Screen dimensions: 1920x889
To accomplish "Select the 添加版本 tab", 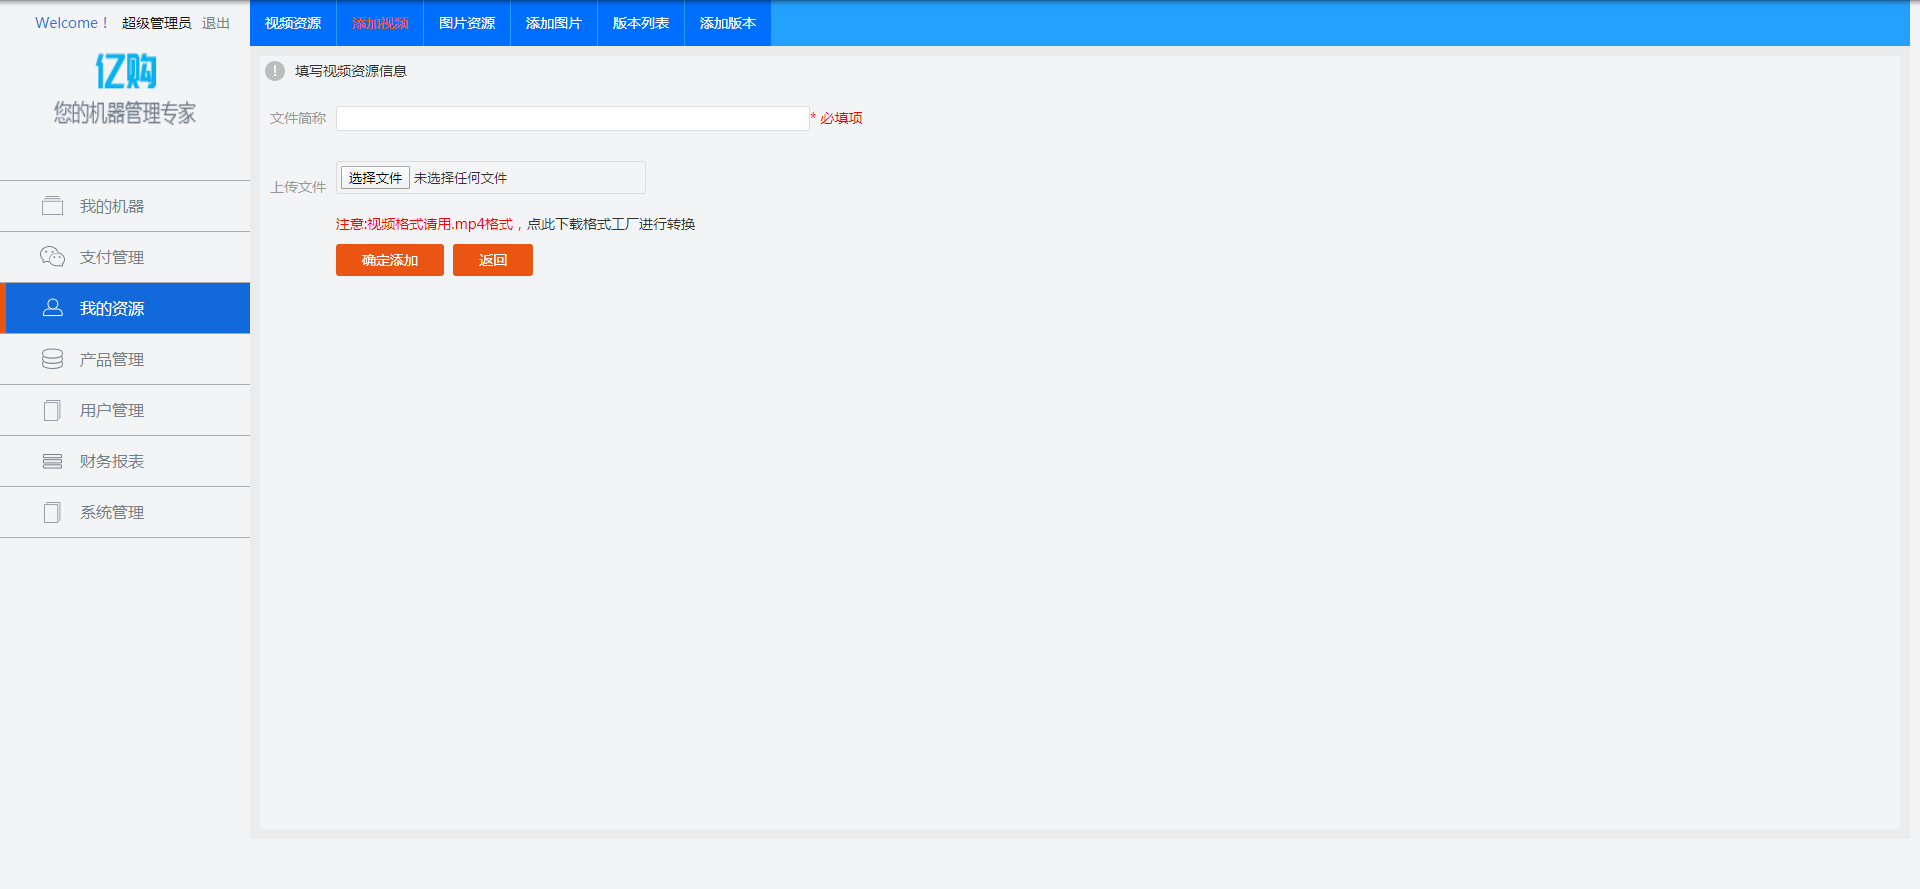I will [x=728, y=23].
